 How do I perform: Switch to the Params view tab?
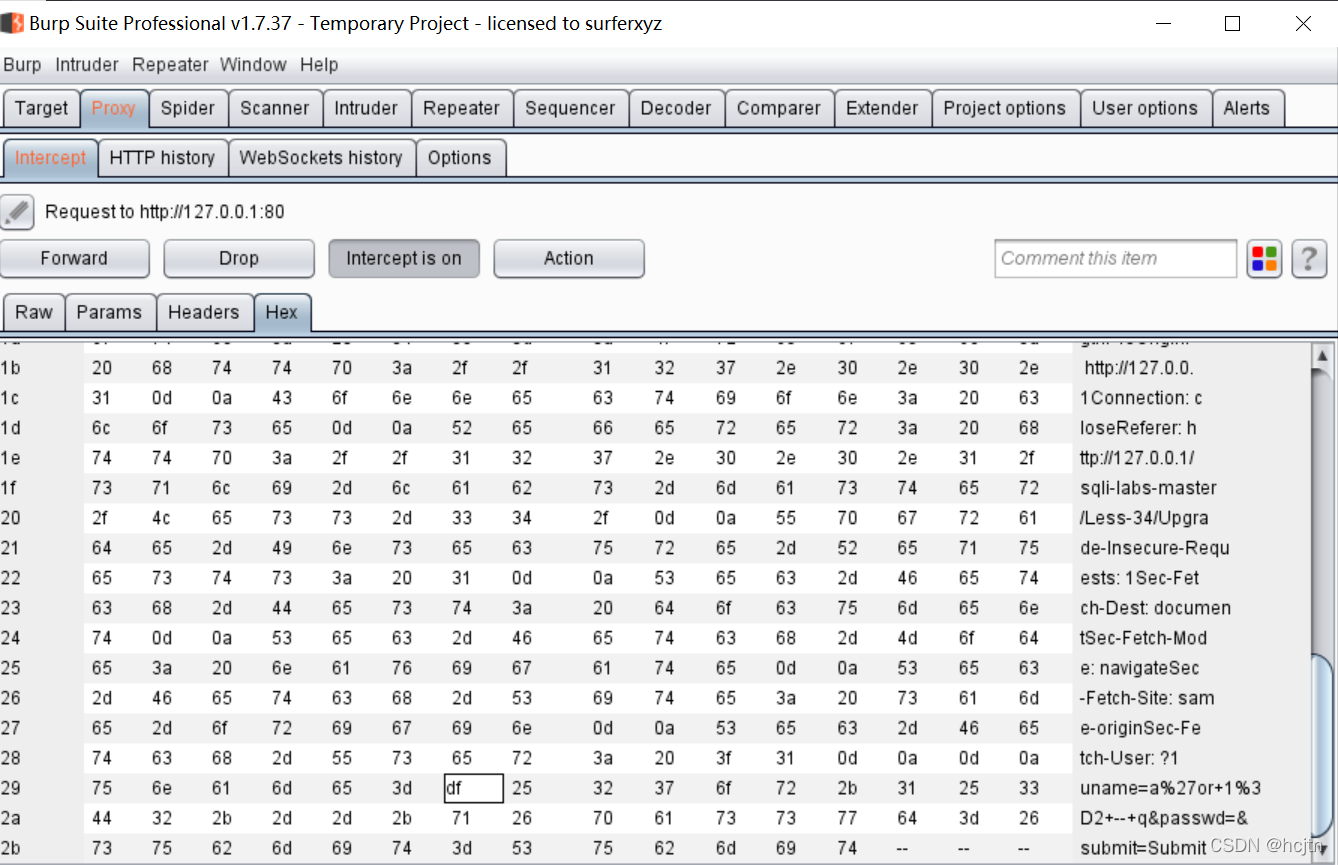[x=109, y=312]
